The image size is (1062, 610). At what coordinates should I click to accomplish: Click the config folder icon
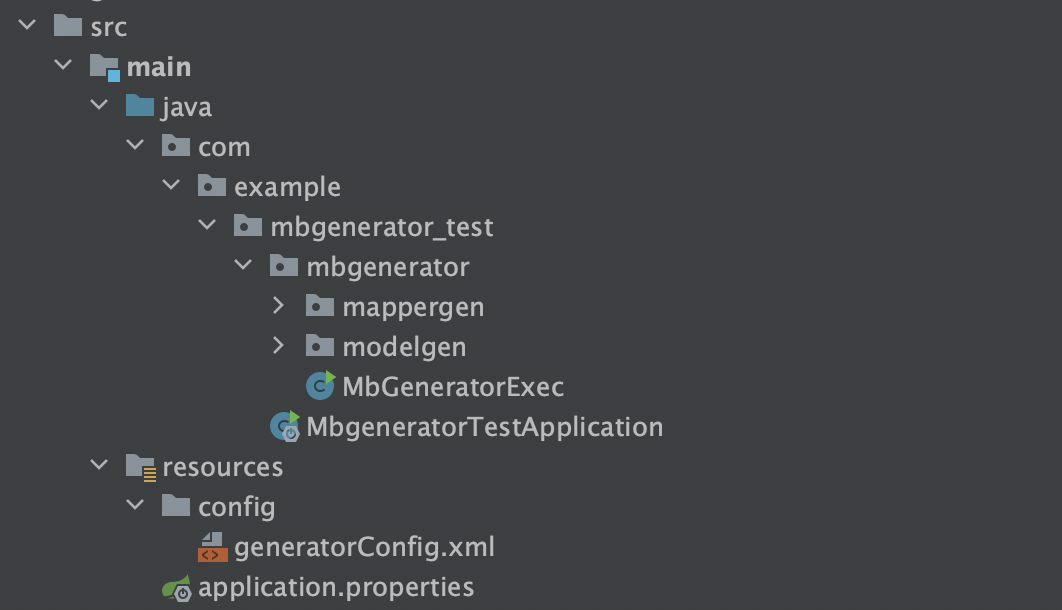click(x=176, y=506)
